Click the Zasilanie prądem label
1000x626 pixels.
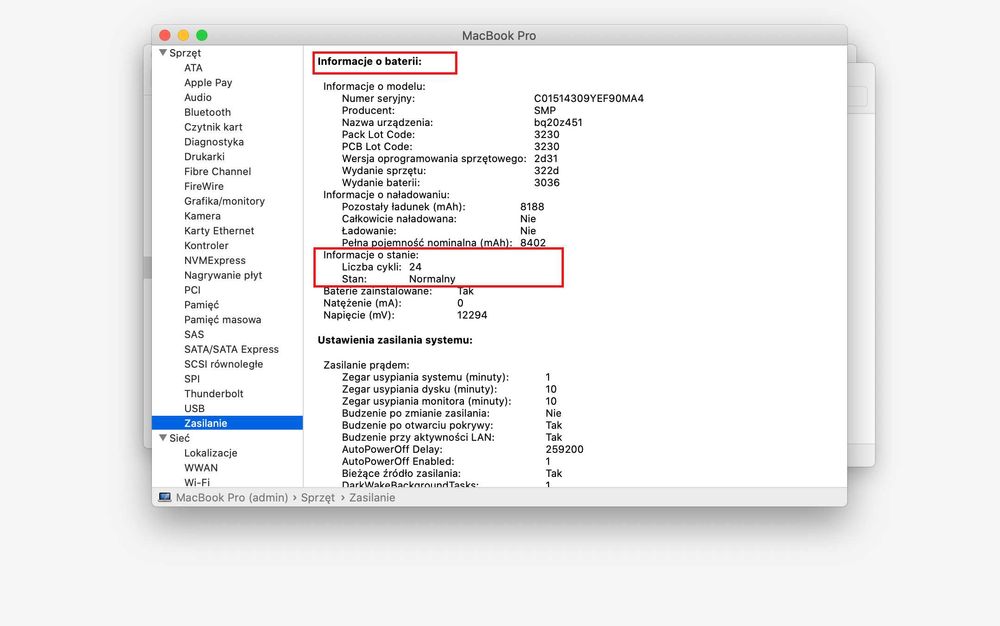(366, 365)
